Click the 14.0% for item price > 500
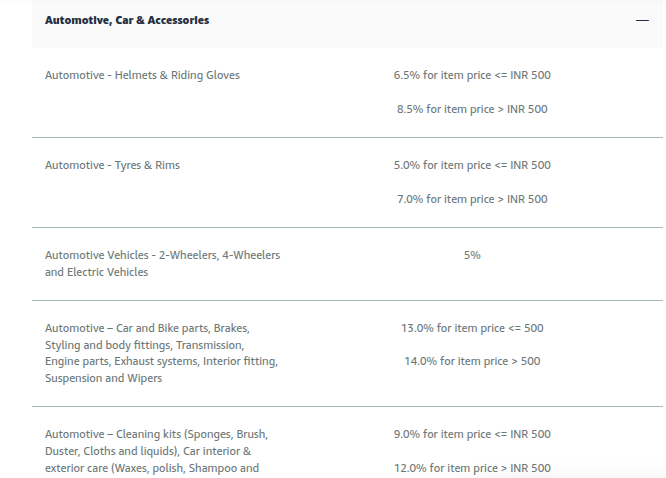The image size is (666, 478). point(472,362)
